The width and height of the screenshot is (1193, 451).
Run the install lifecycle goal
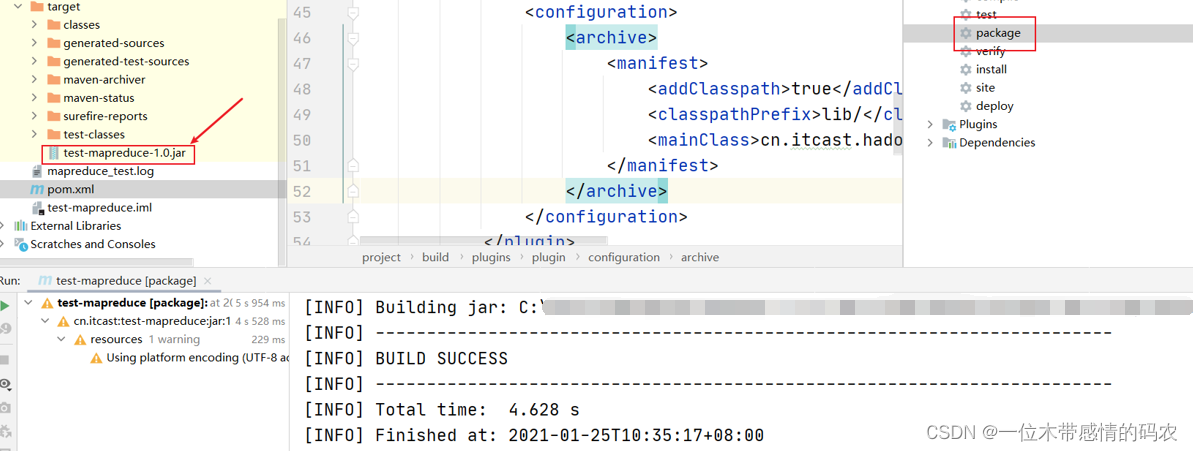991,69
